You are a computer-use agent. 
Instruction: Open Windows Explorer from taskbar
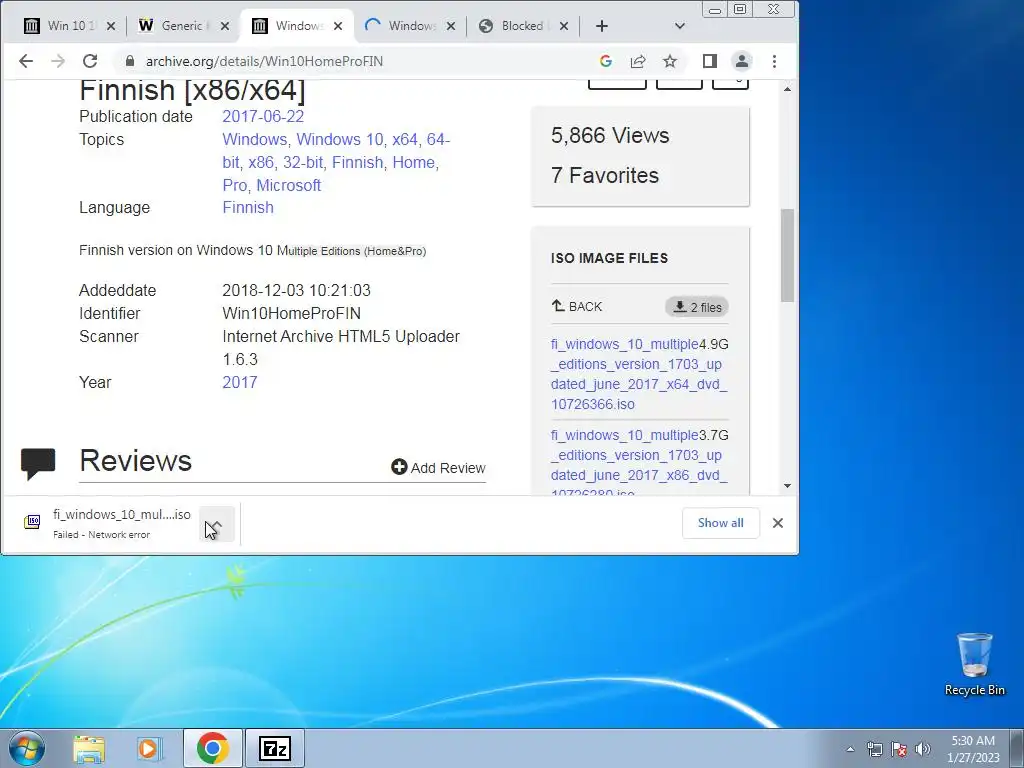[89, 748]
